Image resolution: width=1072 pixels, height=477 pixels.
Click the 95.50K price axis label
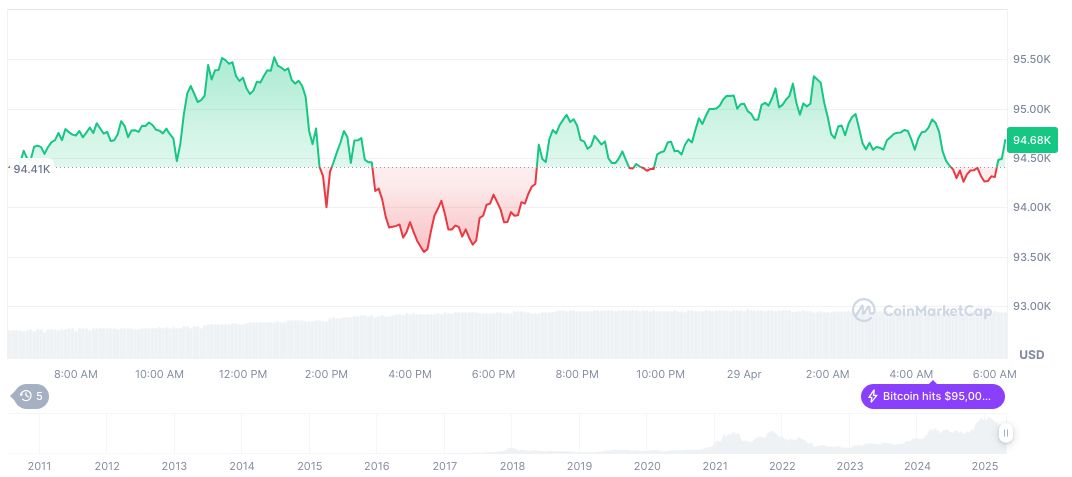pos(1031,60)
